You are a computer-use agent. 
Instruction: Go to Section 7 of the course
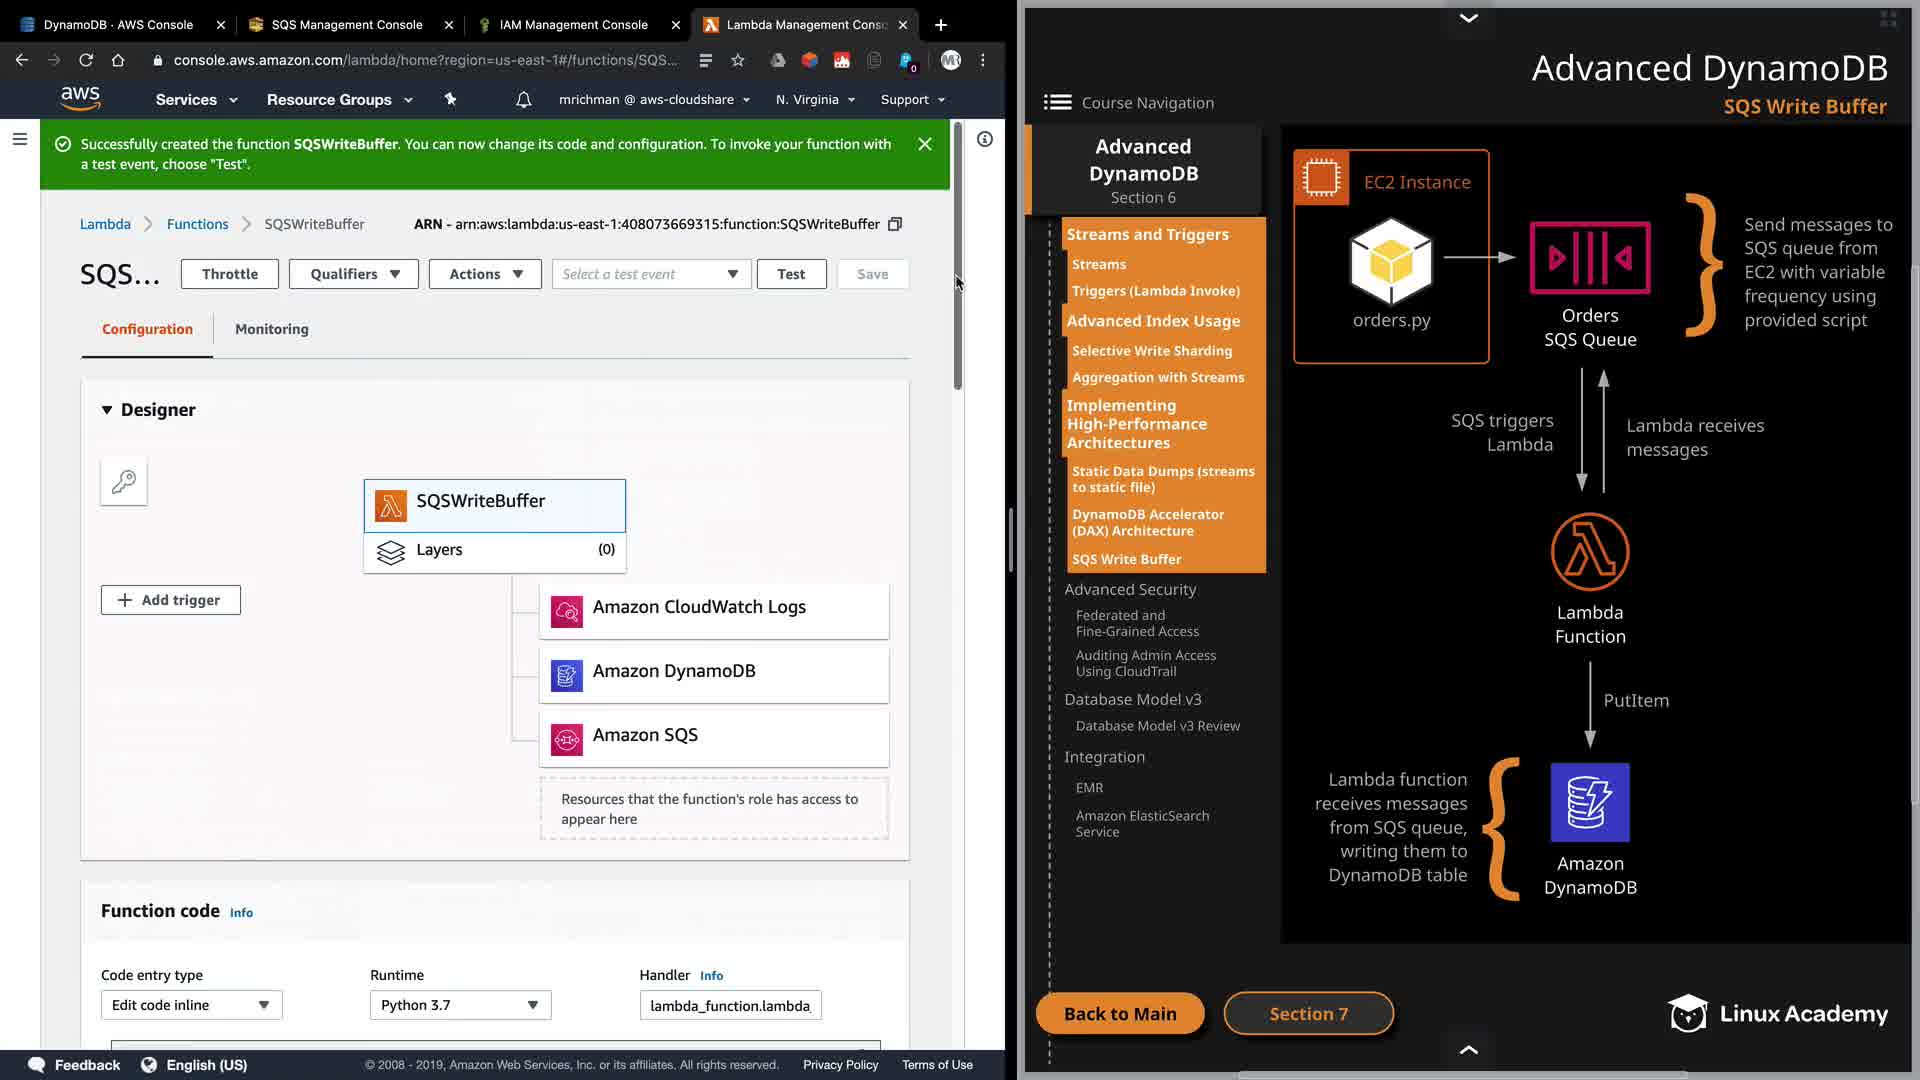coord(1308,1013)
